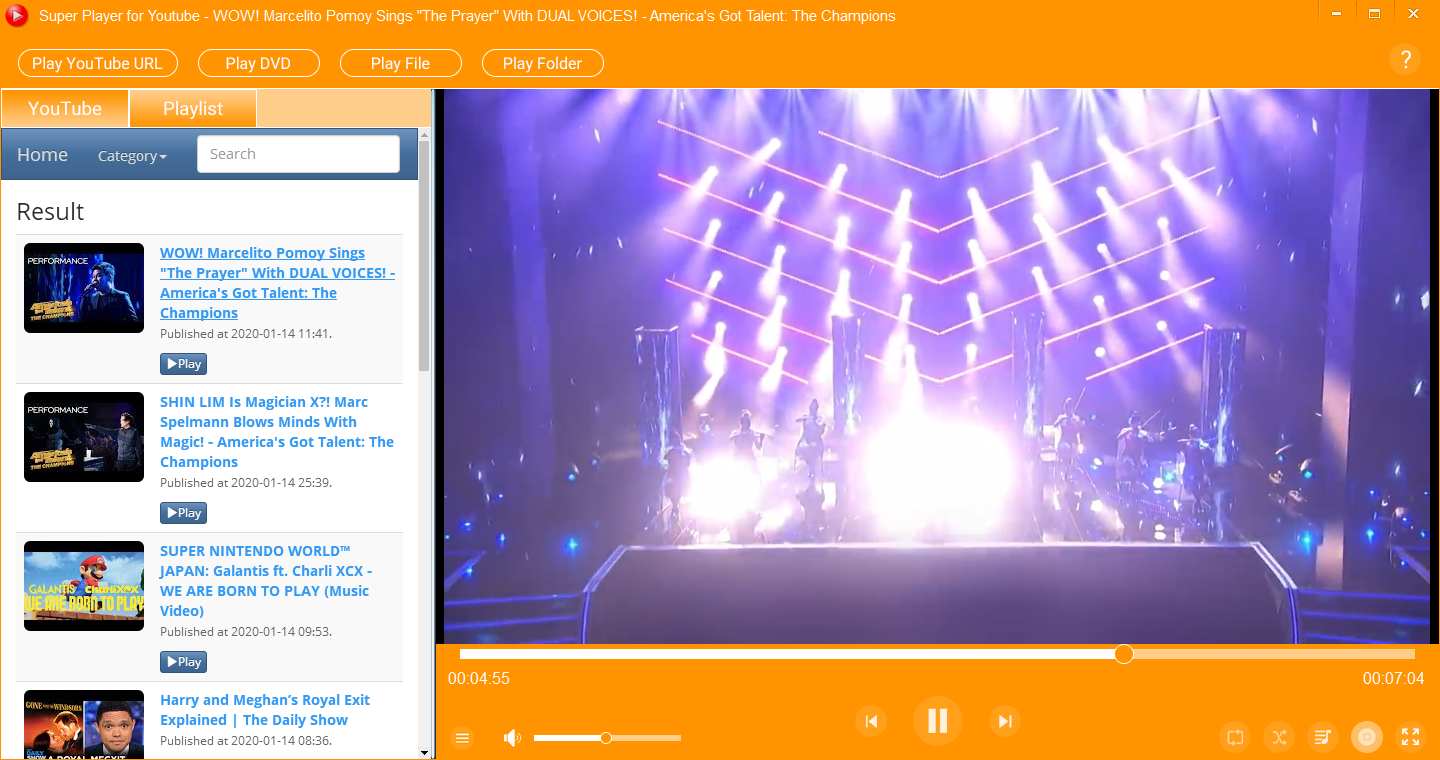Click Play File button
The image size is (1440, 760).
pos(400,63)
